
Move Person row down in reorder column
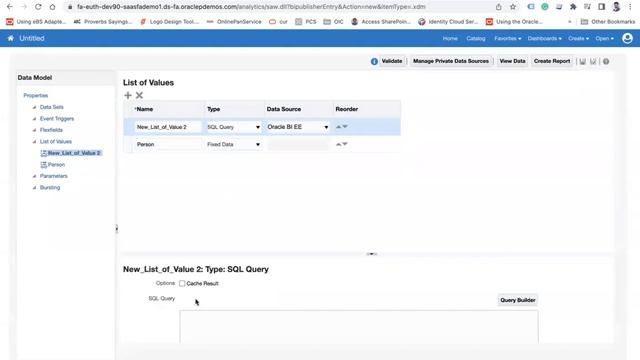tap(345, 144)
